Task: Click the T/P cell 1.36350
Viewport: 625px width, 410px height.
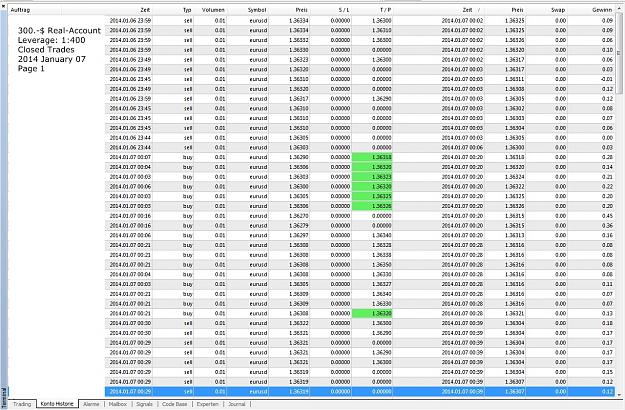Action: coord(372,265)
